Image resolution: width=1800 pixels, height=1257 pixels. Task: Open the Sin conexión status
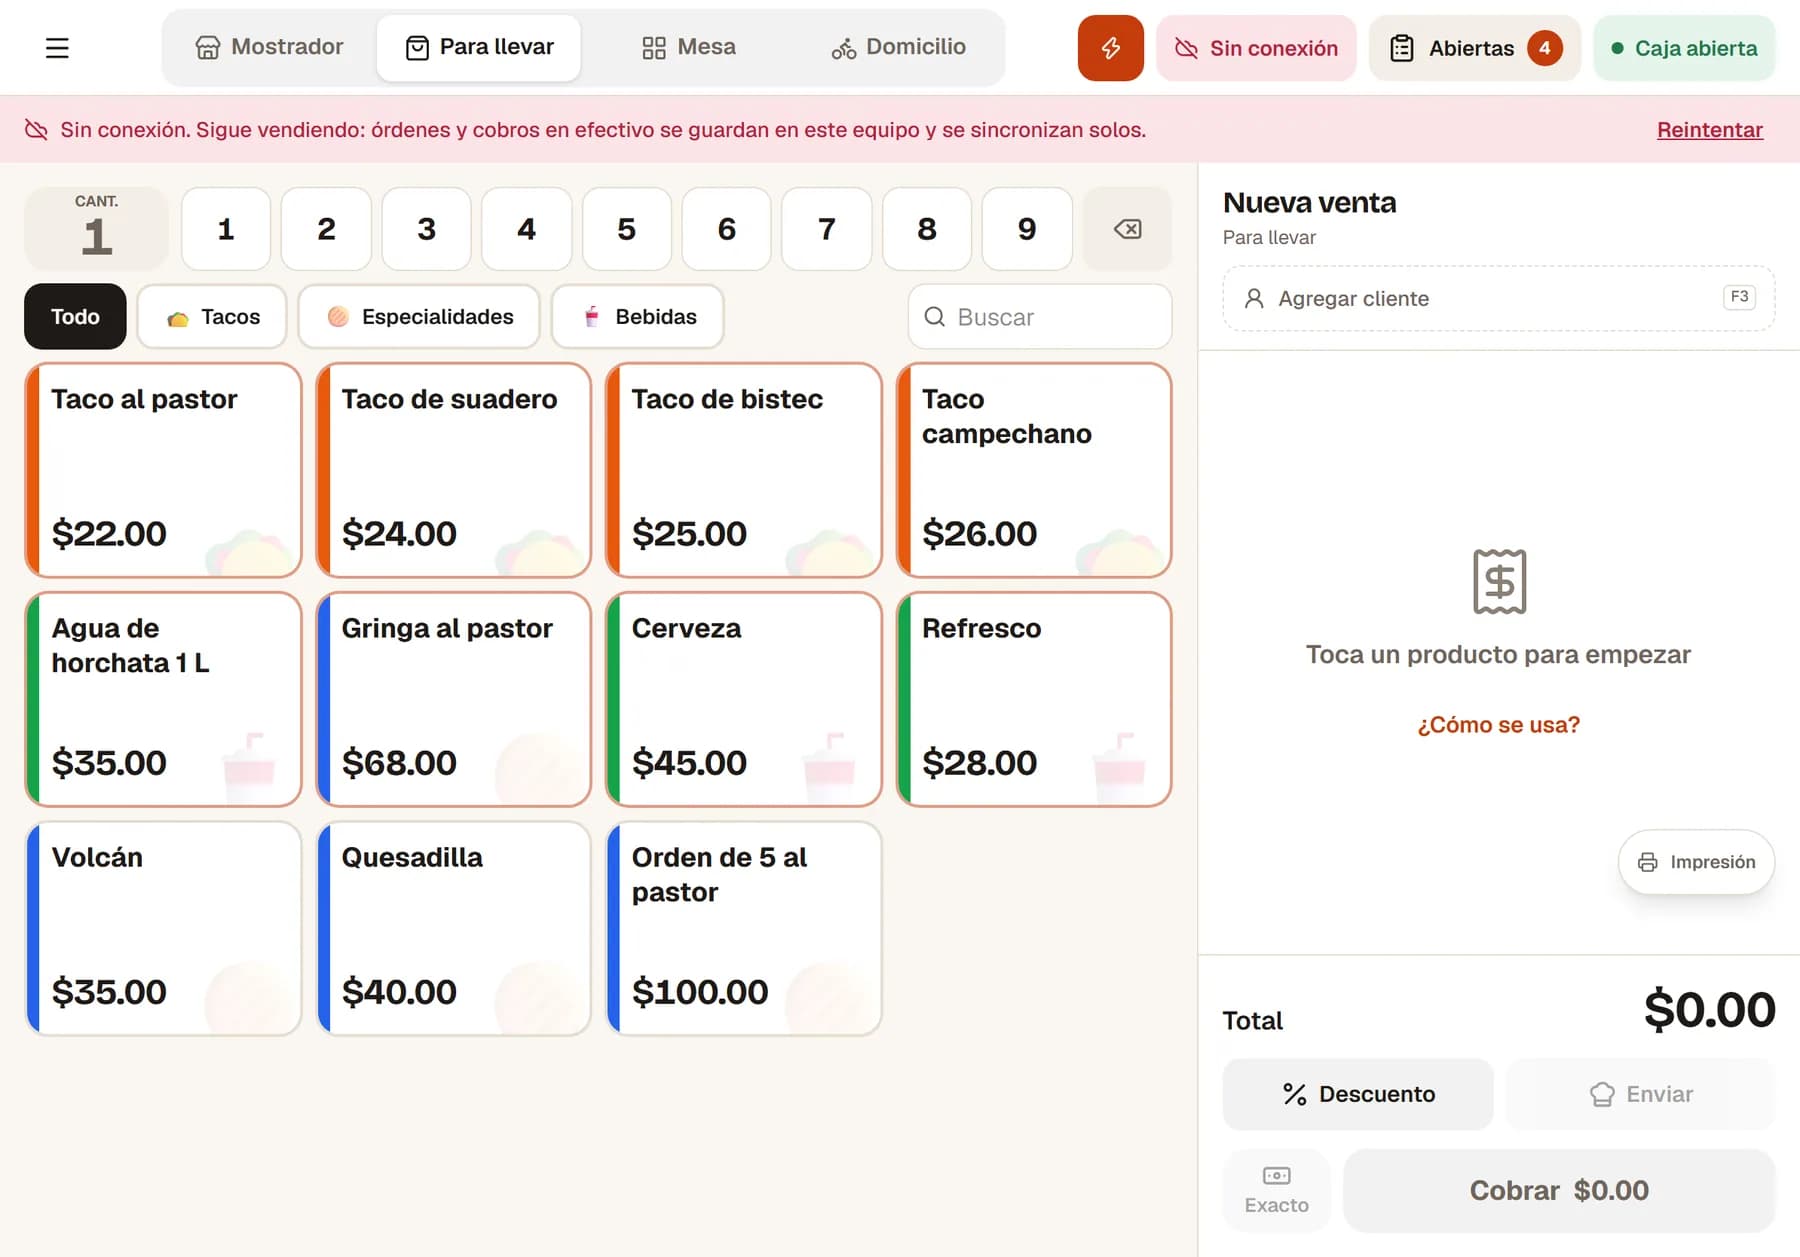pos(1256,48)
